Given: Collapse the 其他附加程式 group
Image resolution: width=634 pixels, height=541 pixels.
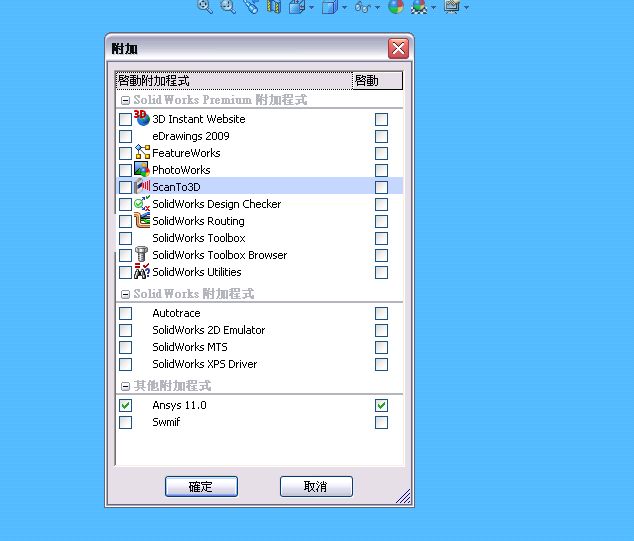Looking at the screenshot, I should pyautogui.click(x=126, y=387).
